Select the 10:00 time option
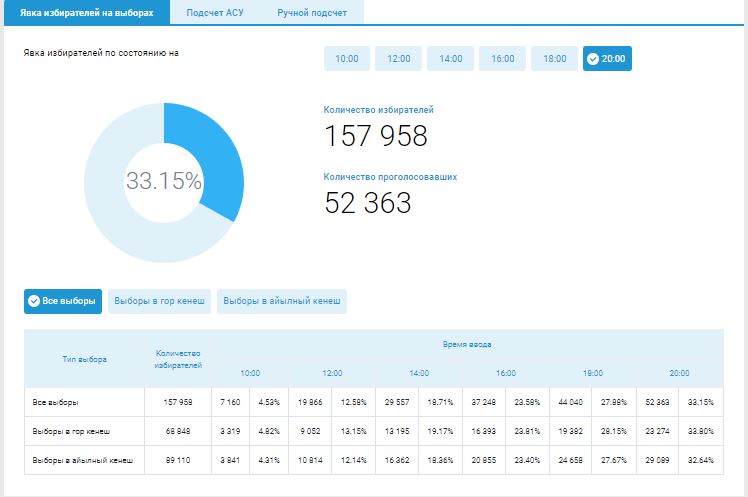This screenshot has width=748, height=497. tap(347, 59)
